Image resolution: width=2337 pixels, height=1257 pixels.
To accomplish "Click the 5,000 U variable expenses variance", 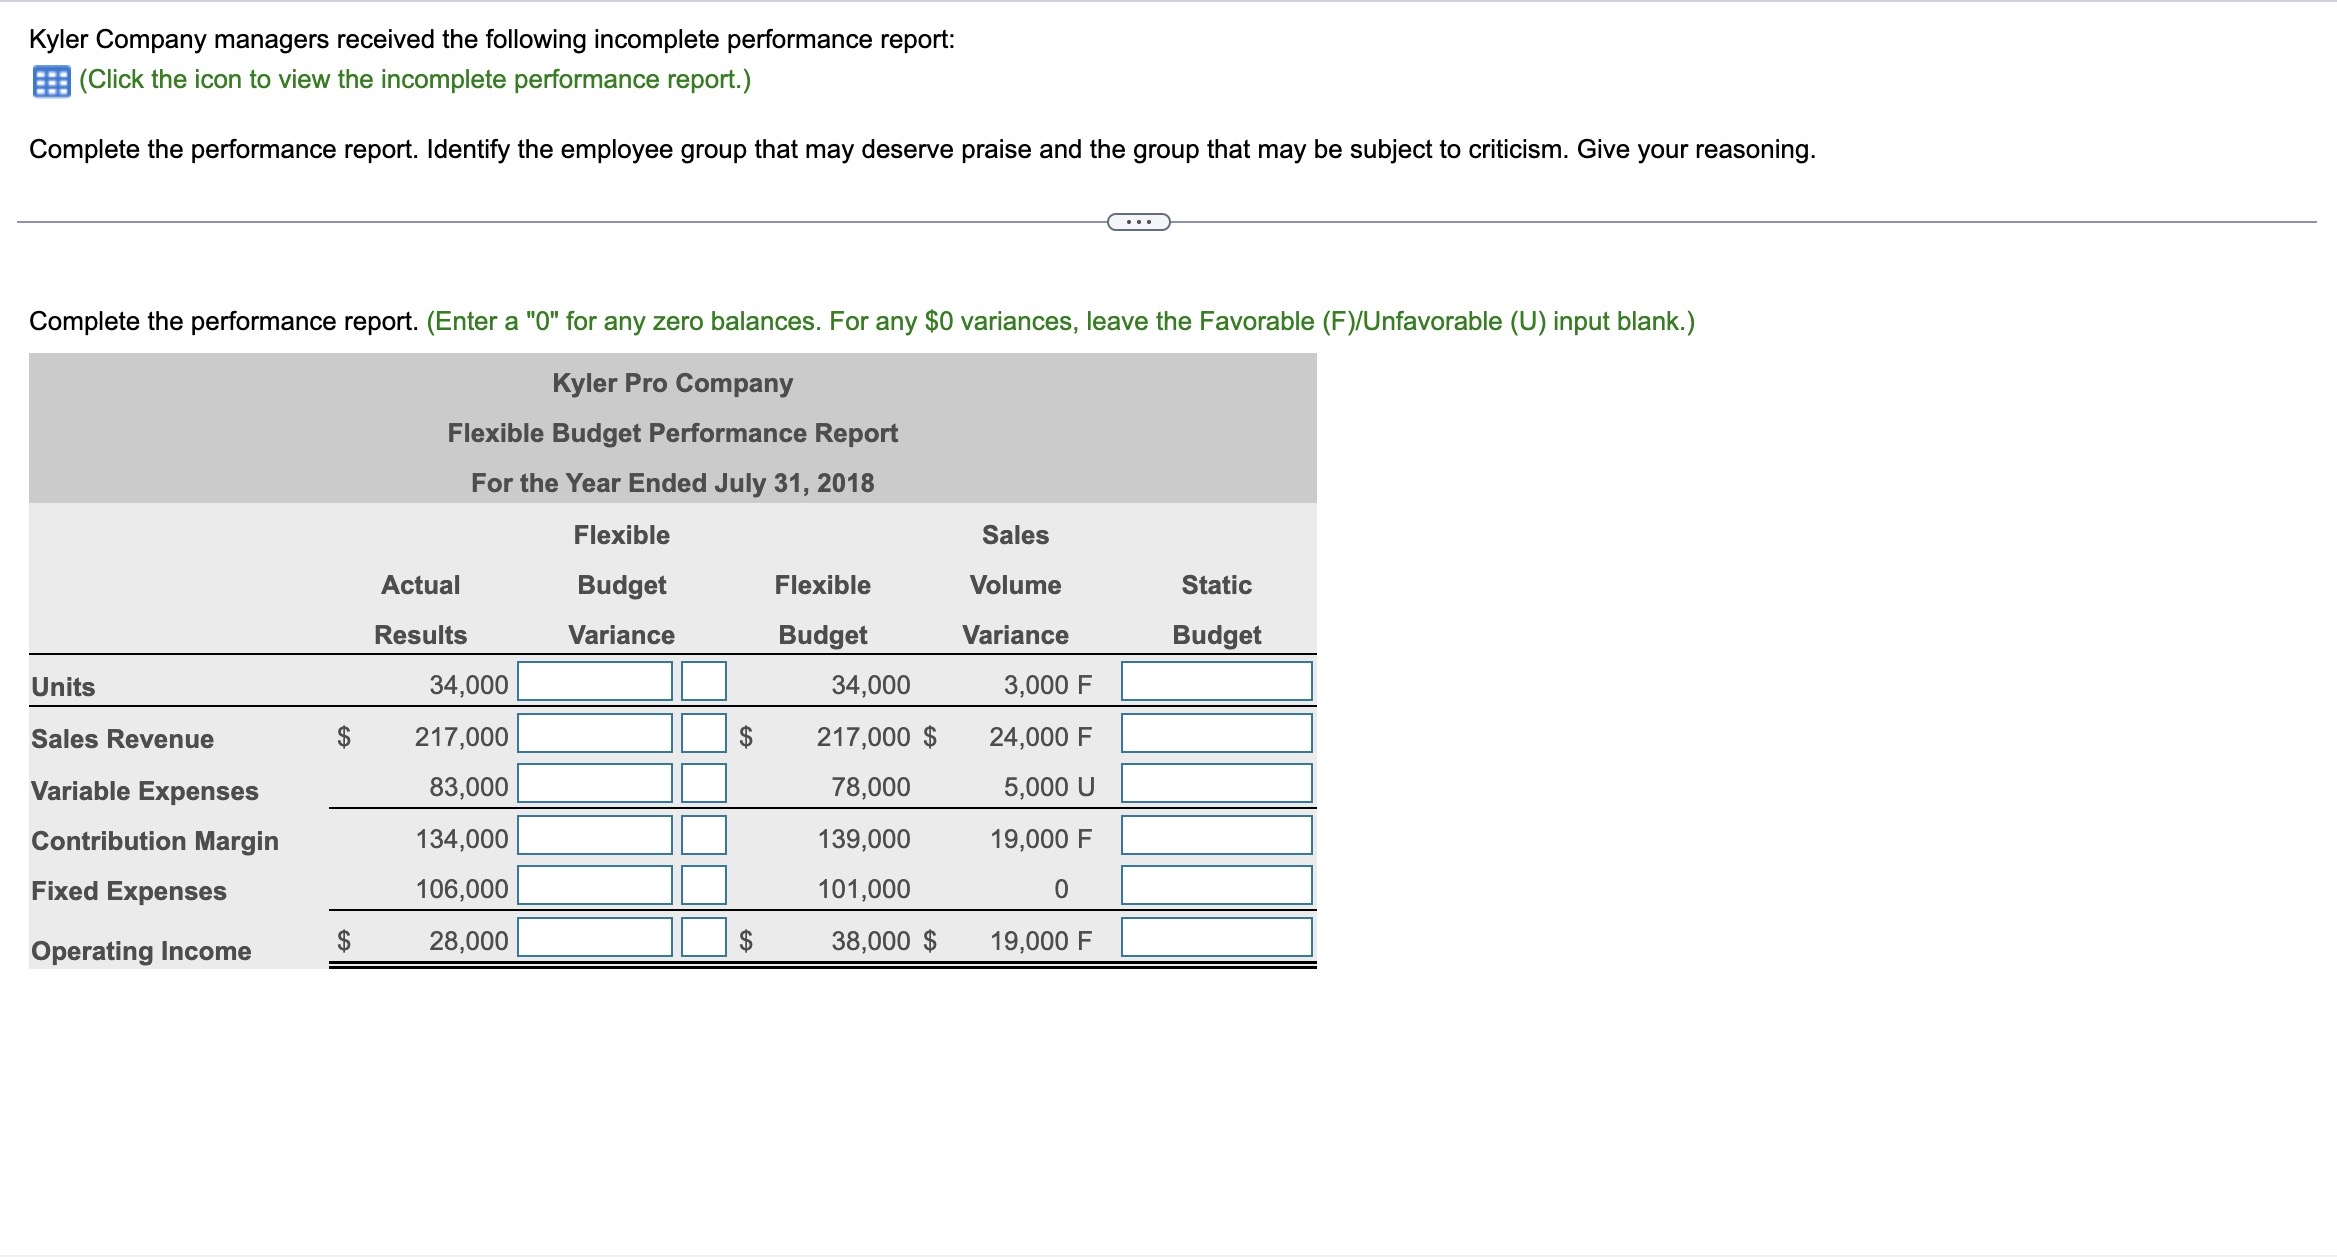I will (1049, 788).
